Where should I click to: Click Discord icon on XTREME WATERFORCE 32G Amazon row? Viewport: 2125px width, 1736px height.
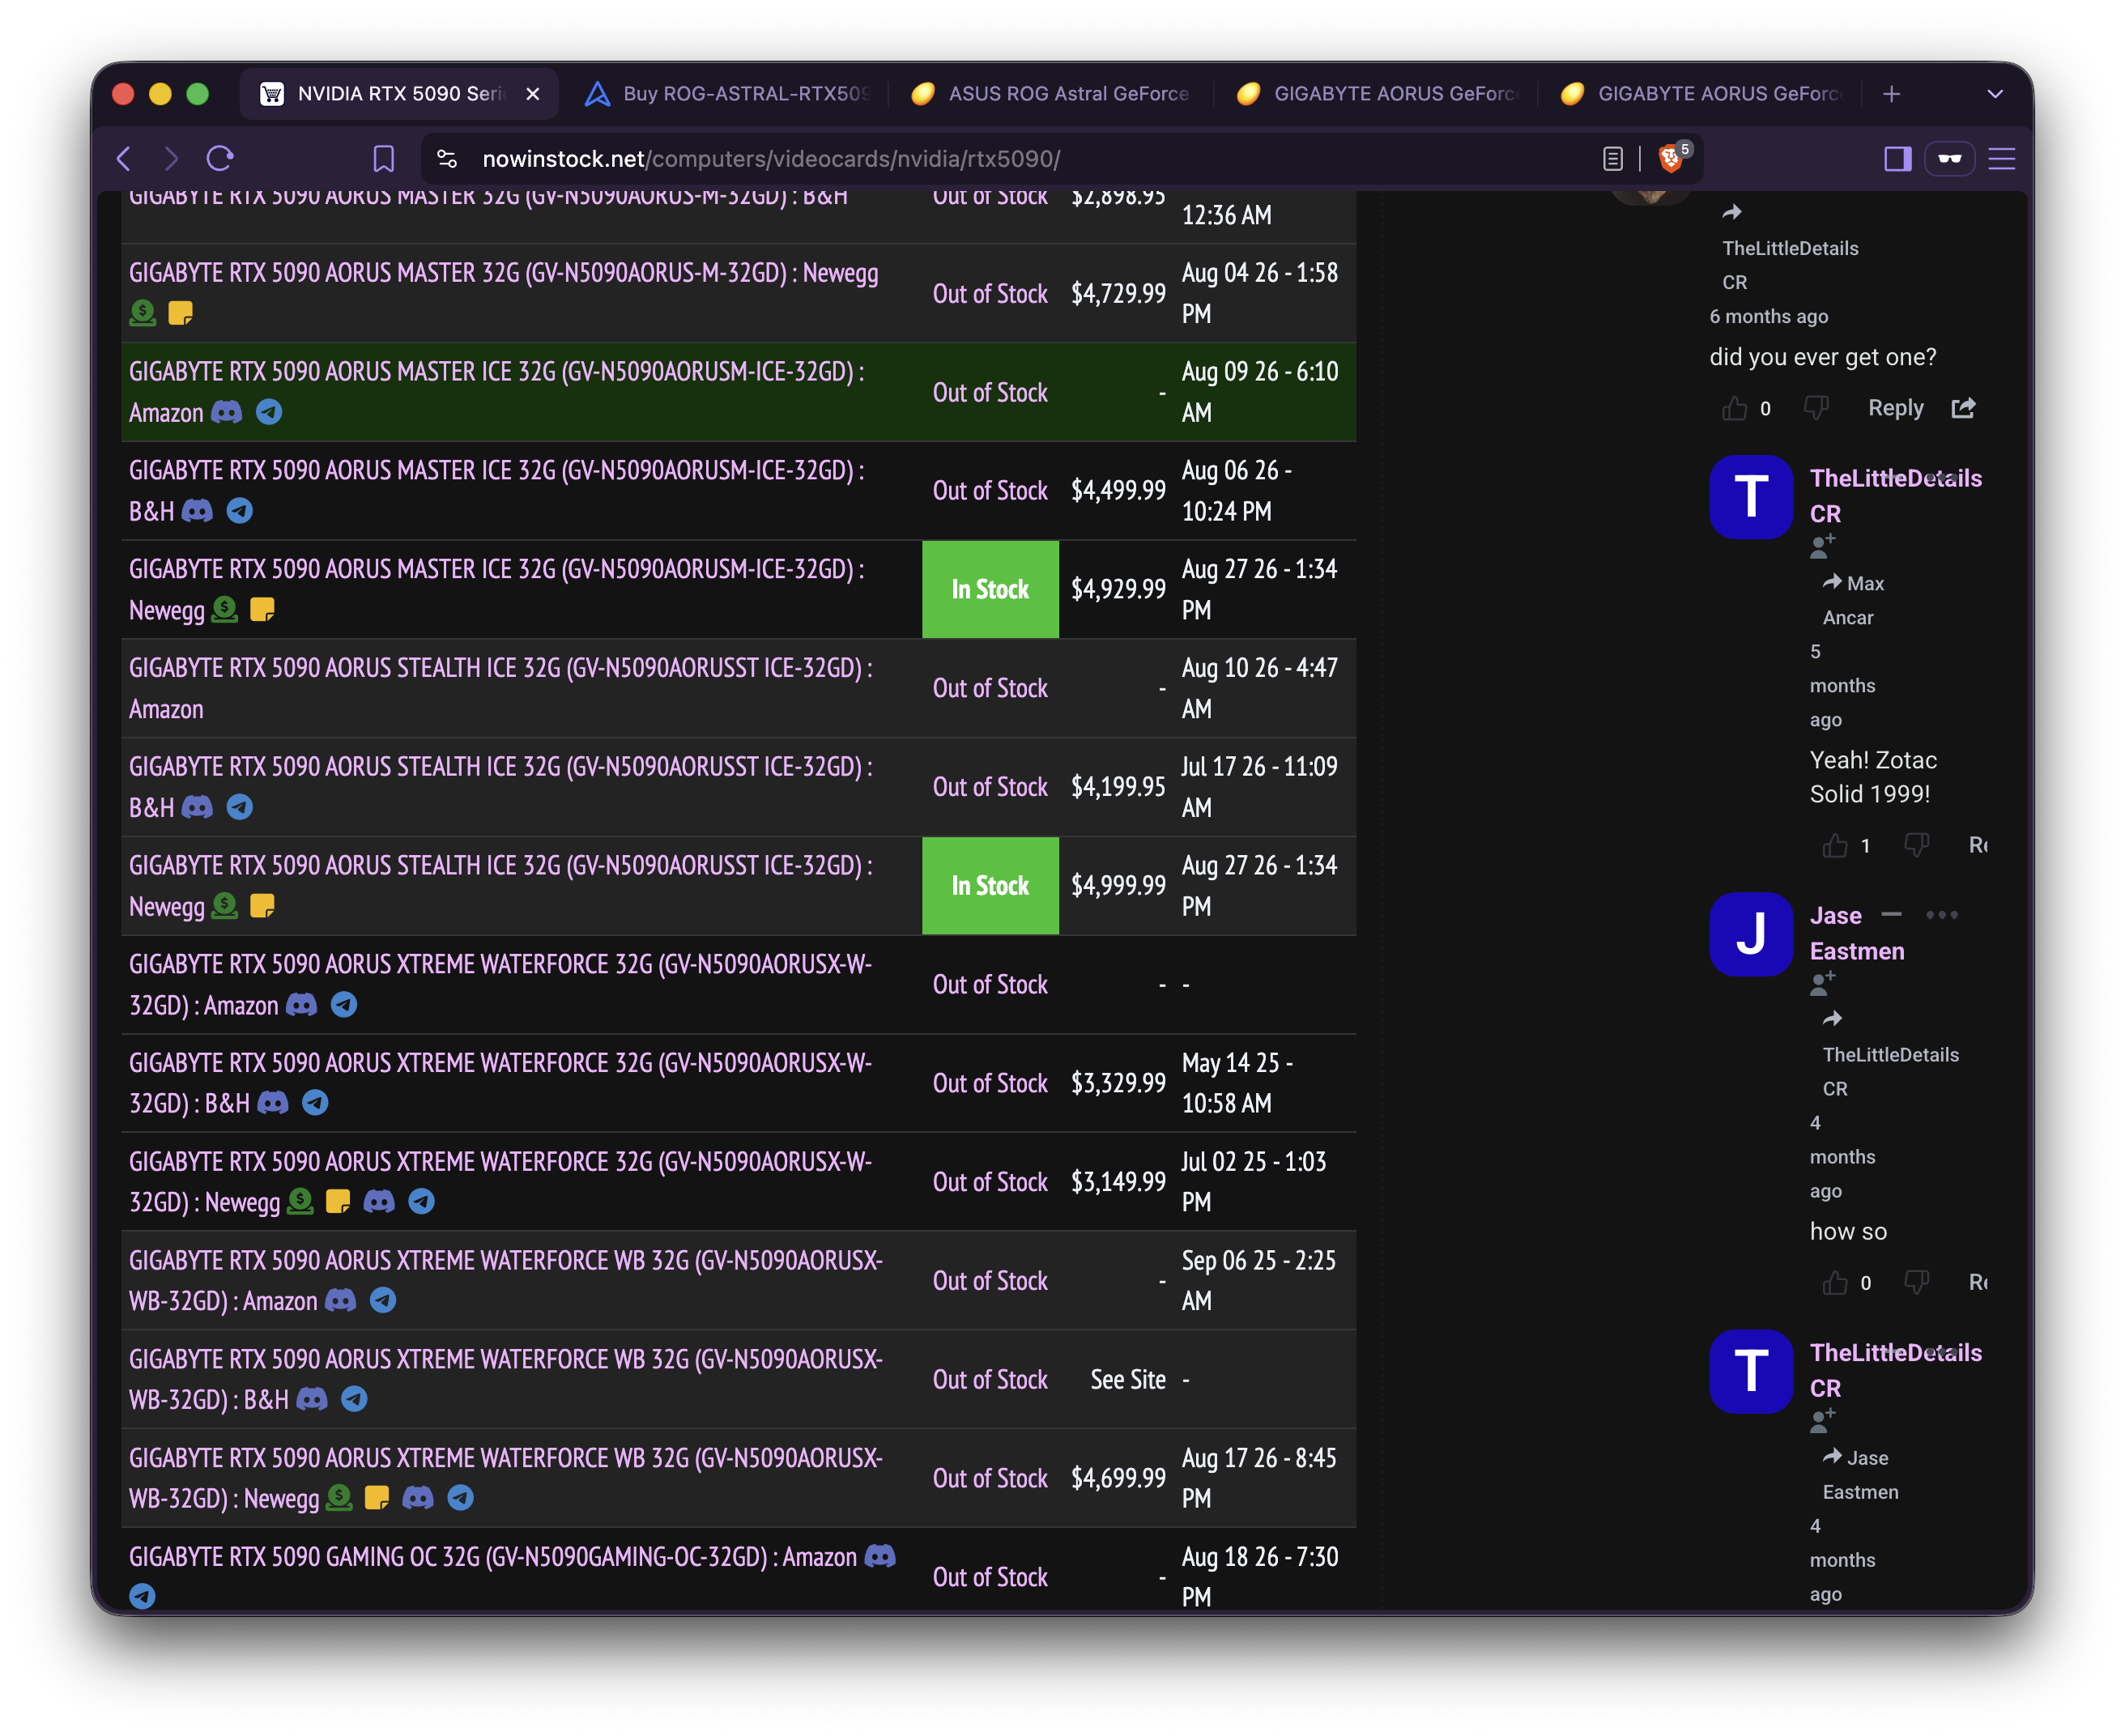301,1005
